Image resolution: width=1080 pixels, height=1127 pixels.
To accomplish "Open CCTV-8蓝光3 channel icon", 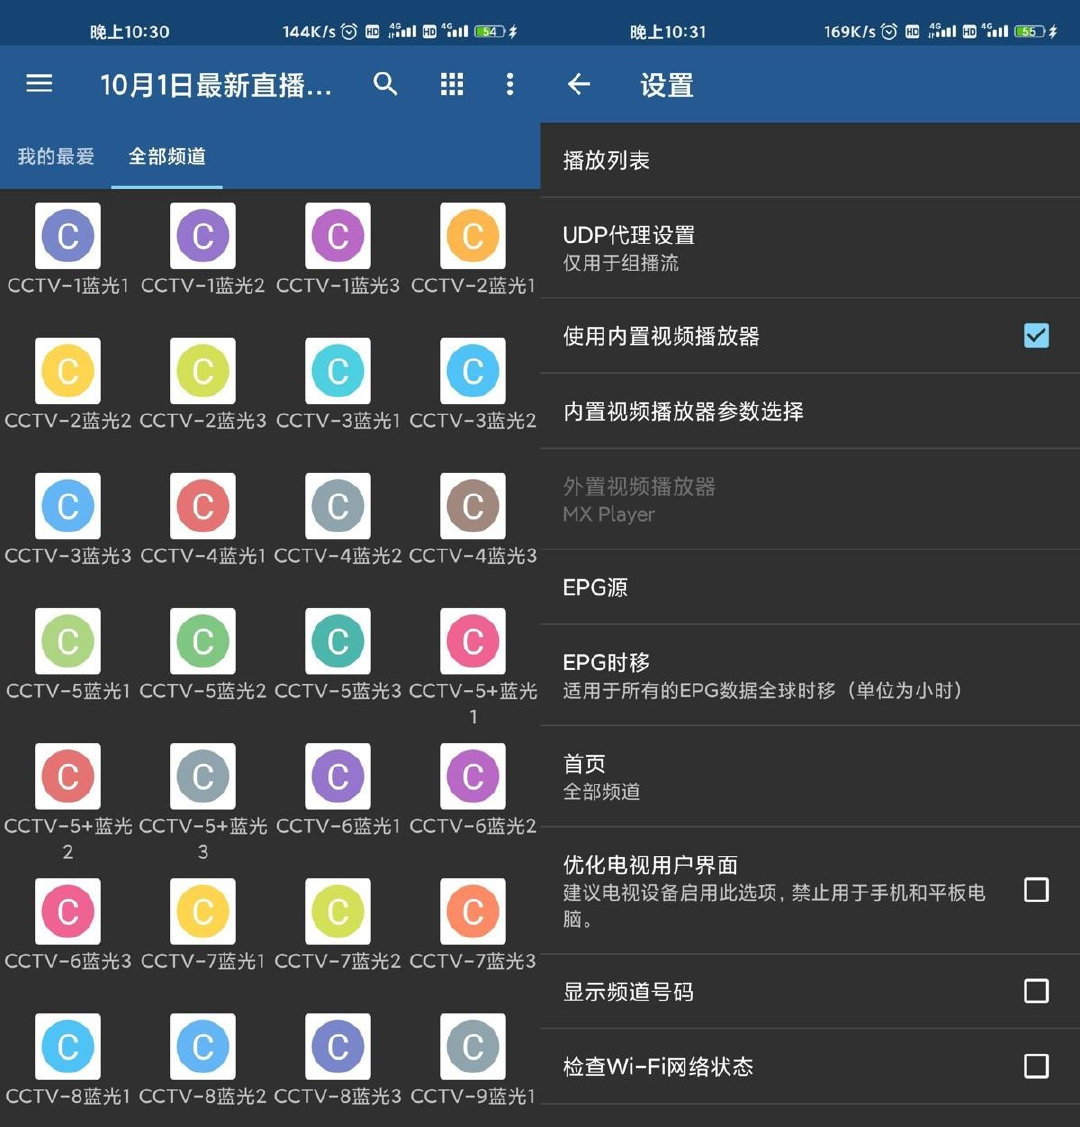I will pyautogui.click(x=338, y=1046).
